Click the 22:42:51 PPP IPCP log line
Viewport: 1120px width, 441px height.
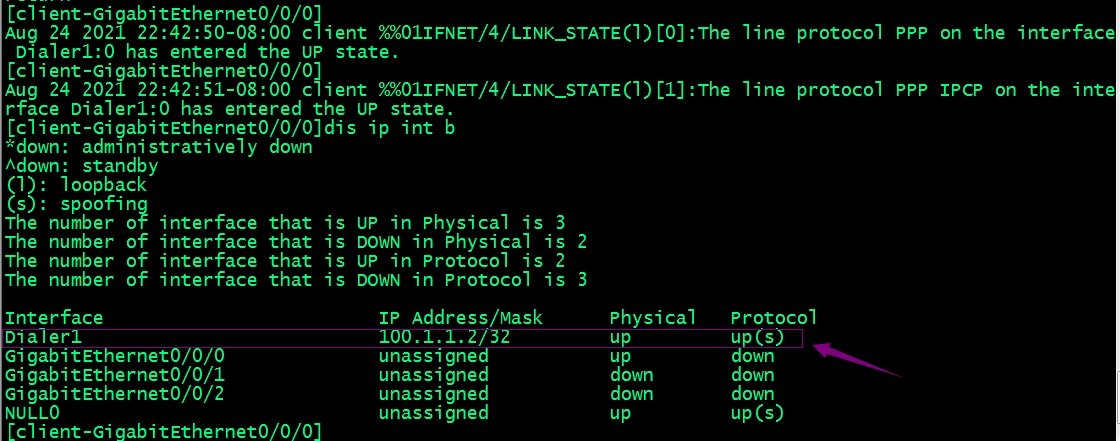(x=560, y=100)
